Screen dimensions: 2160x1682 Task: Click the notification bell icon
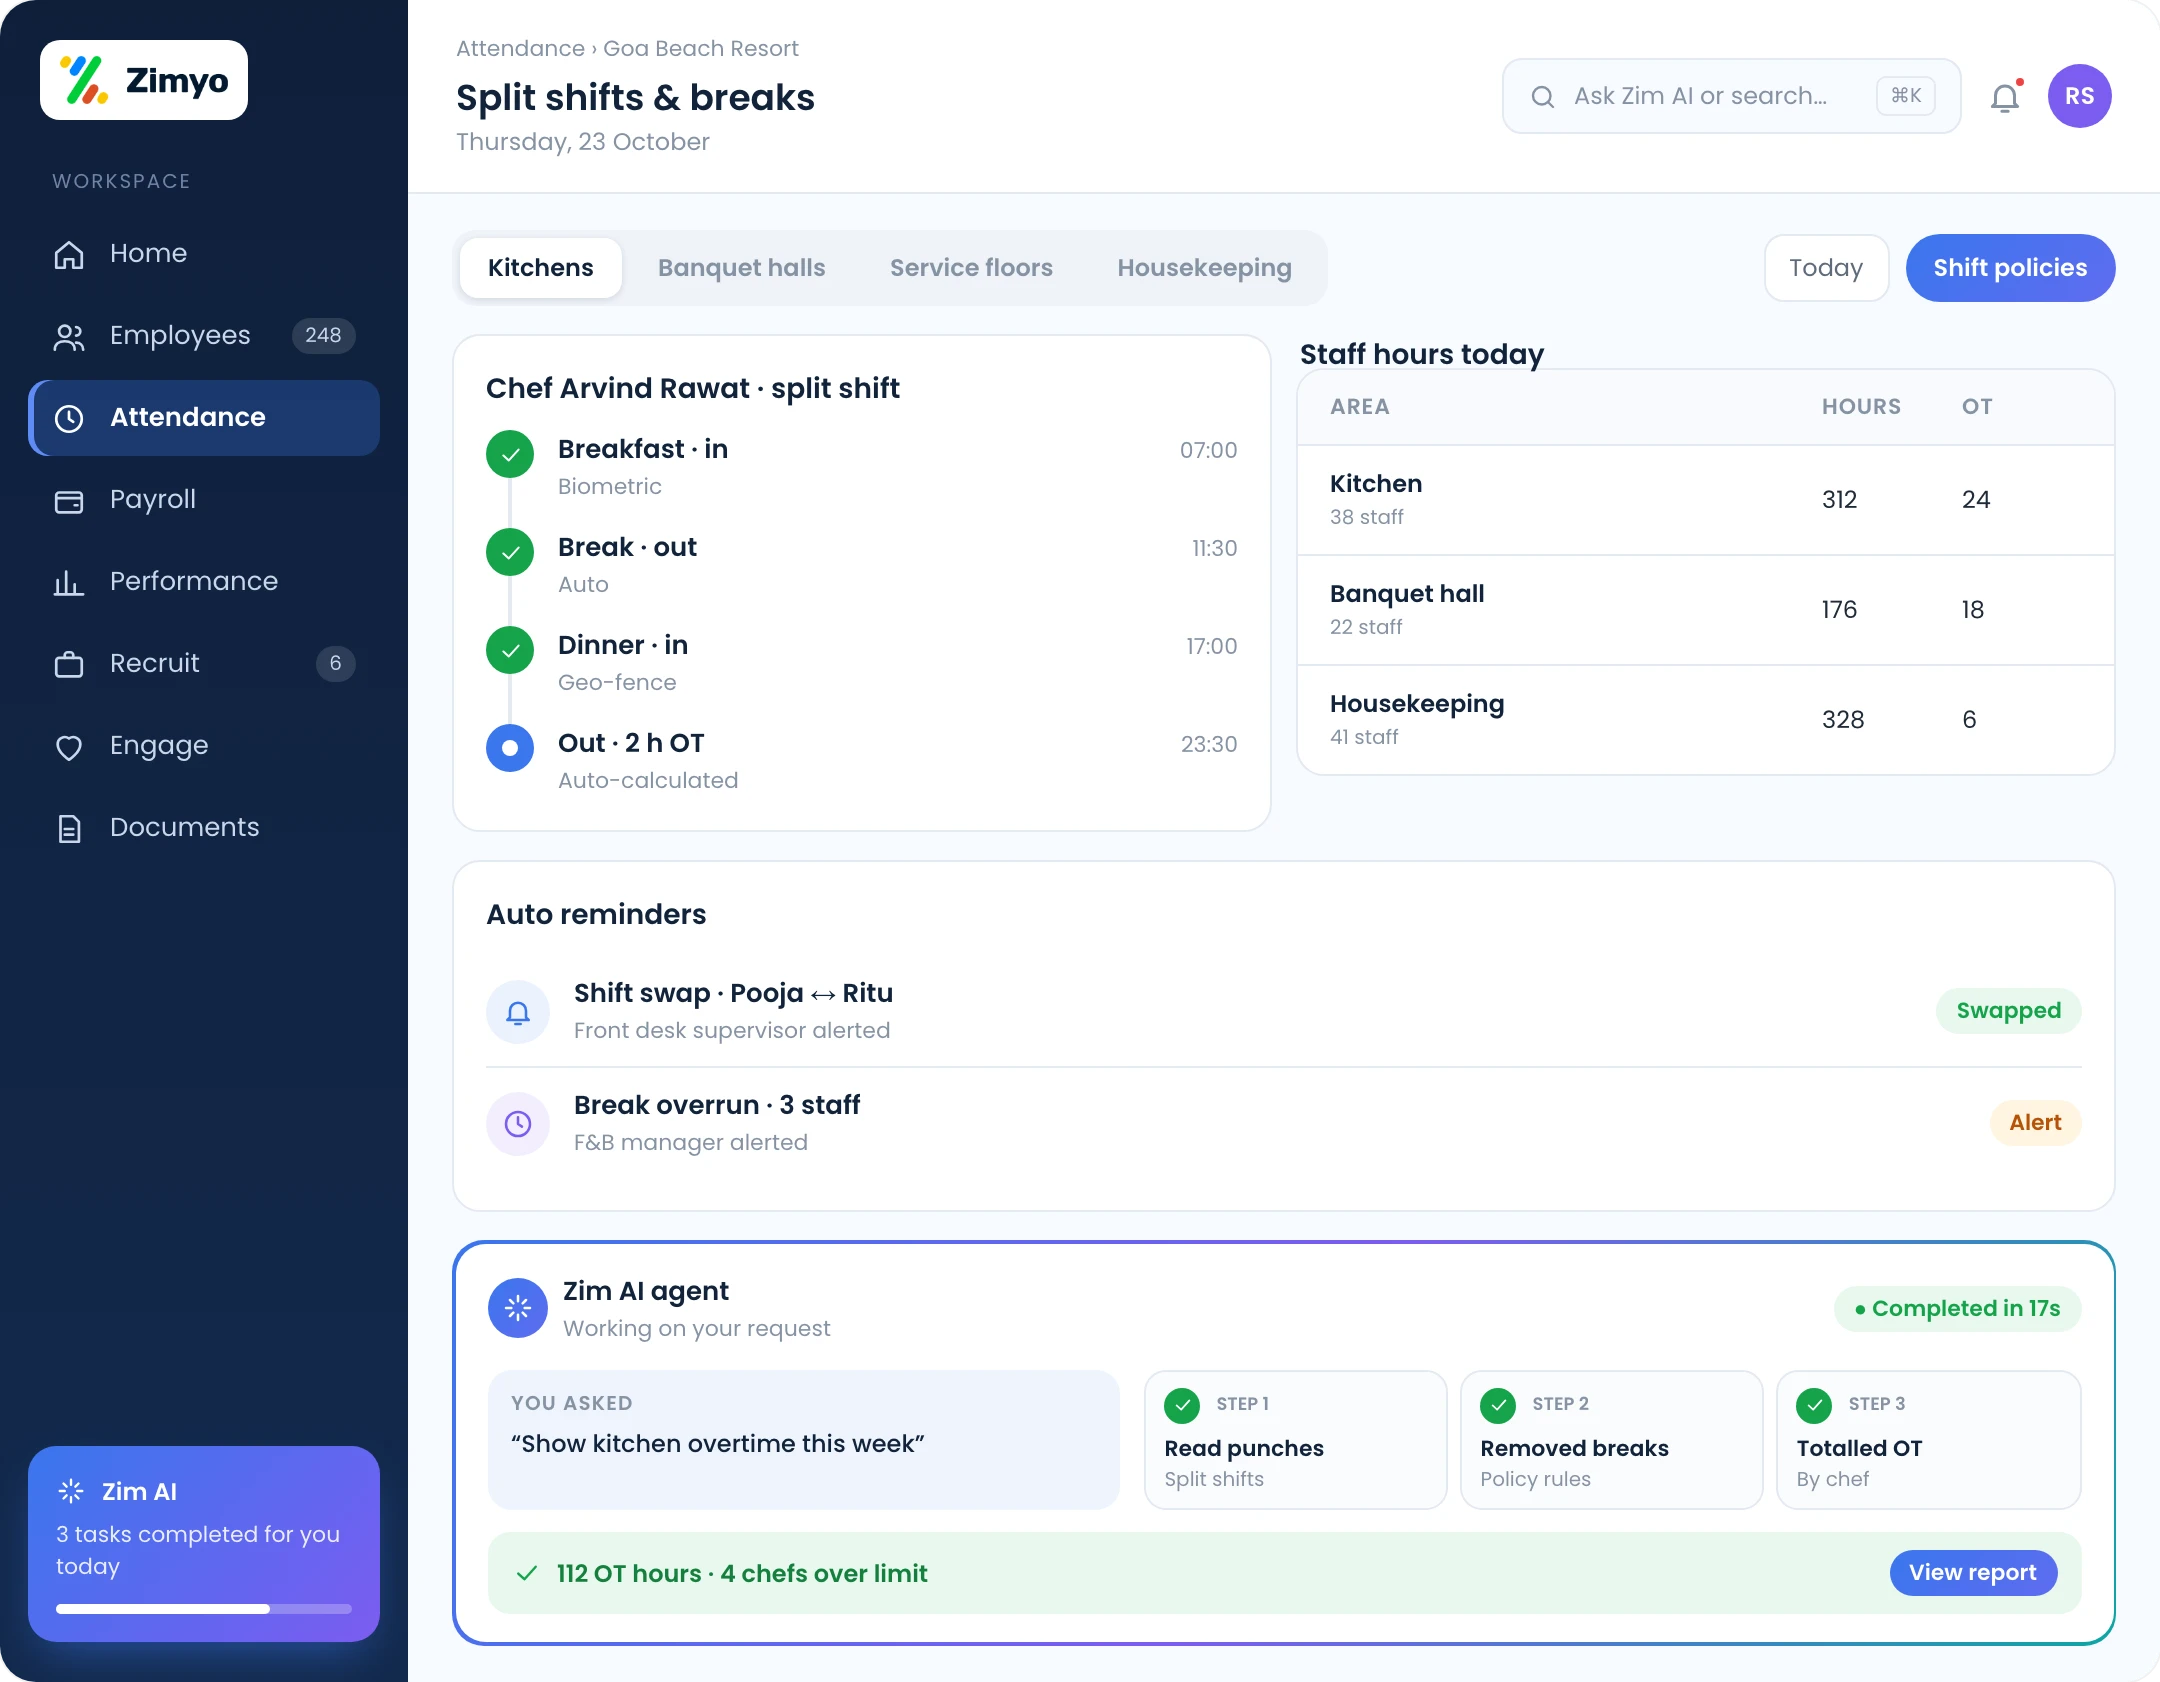2005,97
